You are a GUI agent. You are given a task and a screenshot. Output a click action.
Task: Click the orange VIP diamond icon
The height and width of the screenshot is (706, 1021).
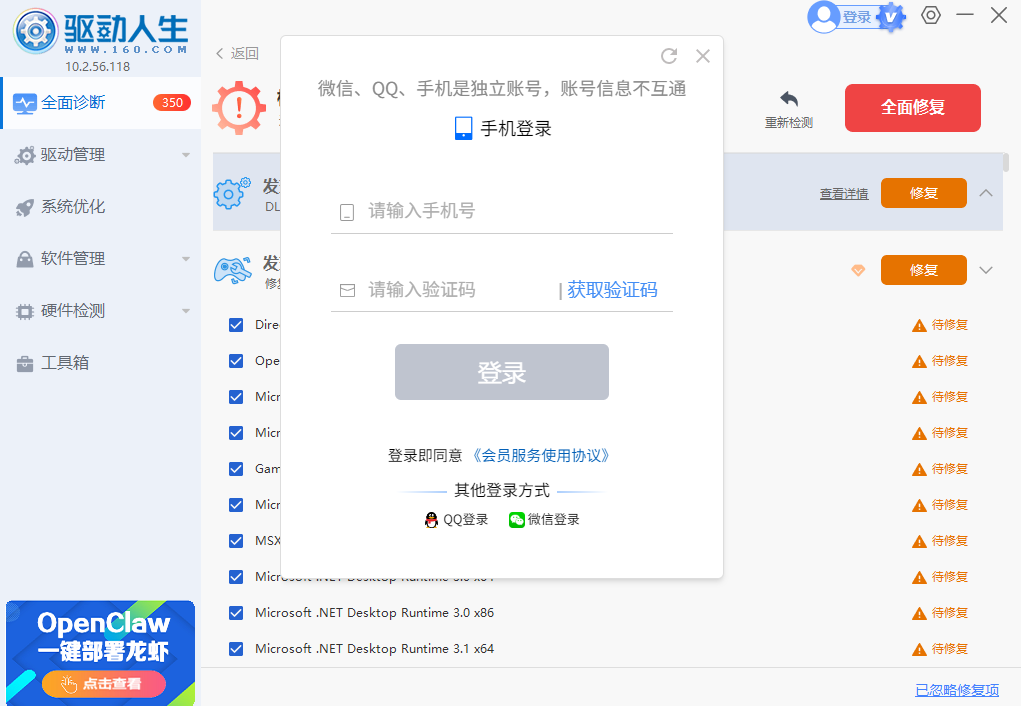click(858, 270)
